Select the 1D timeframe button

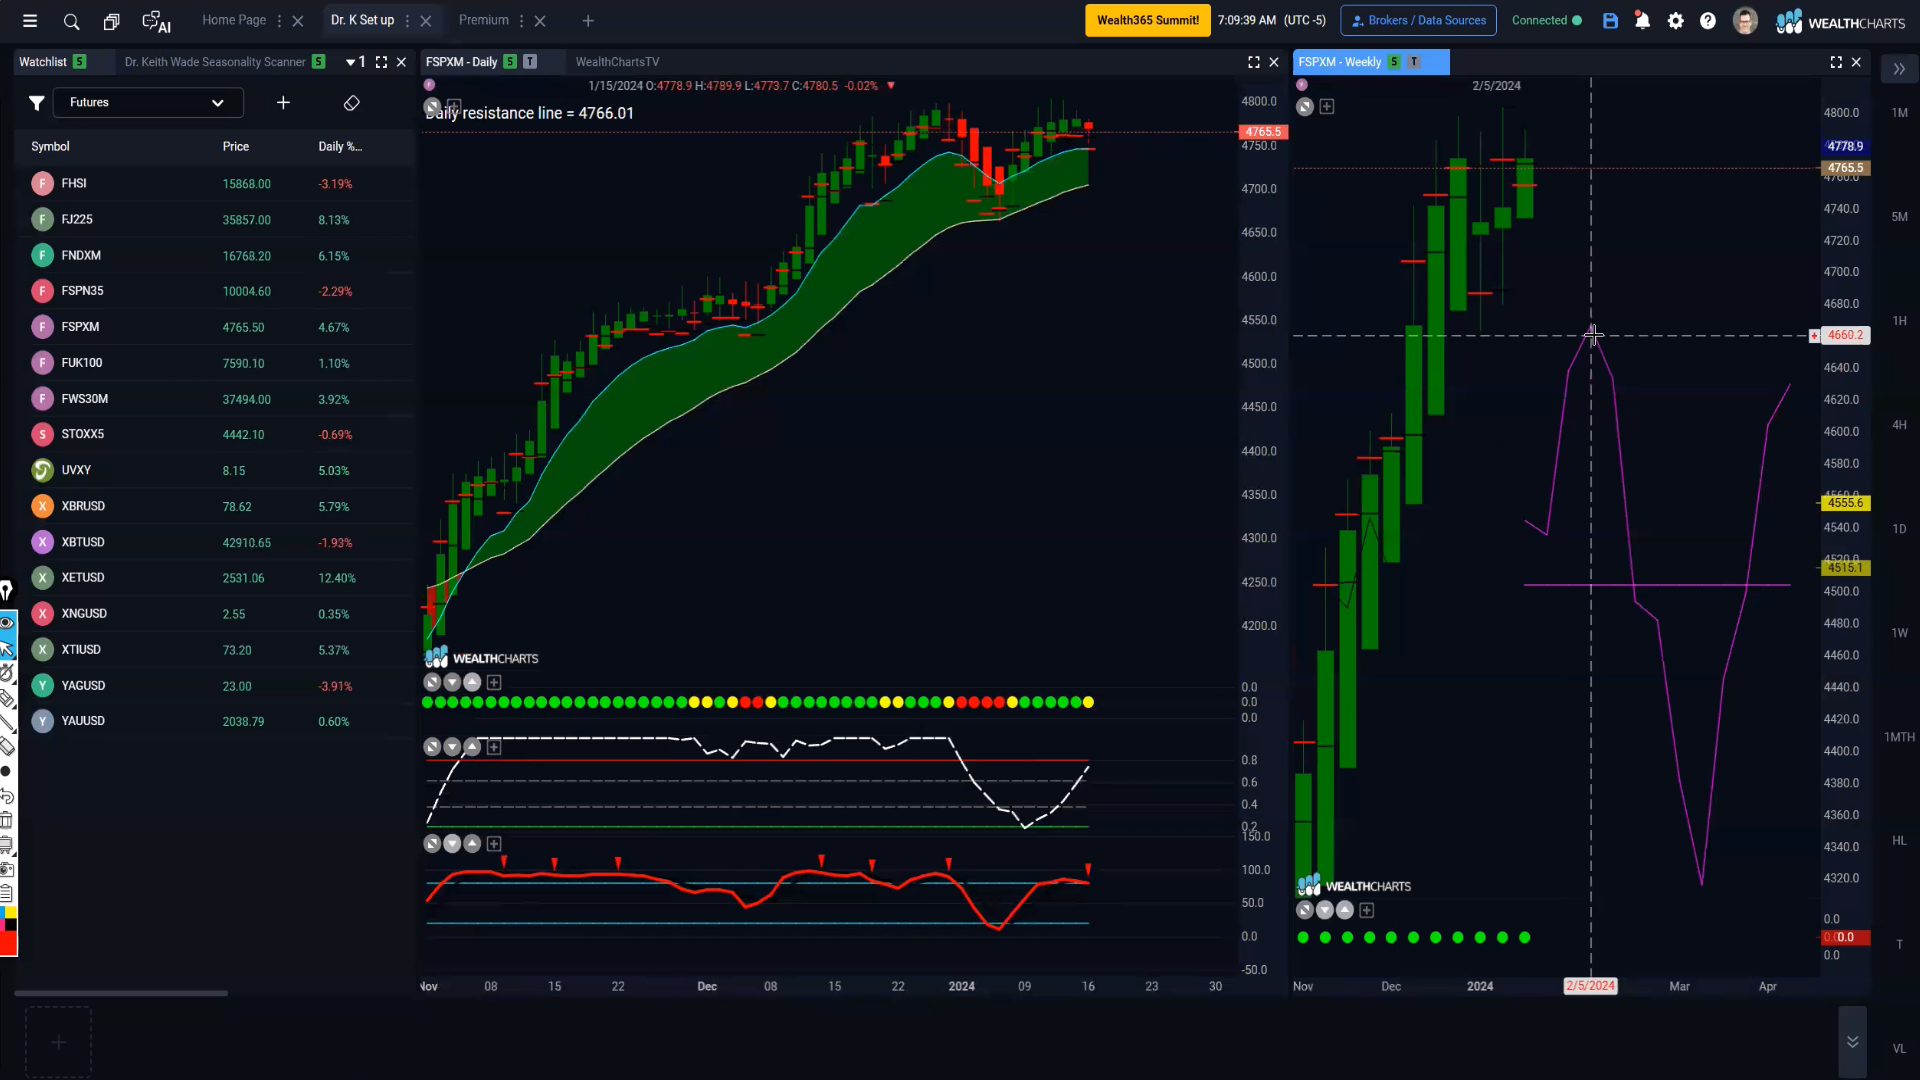coord(1899,529)
